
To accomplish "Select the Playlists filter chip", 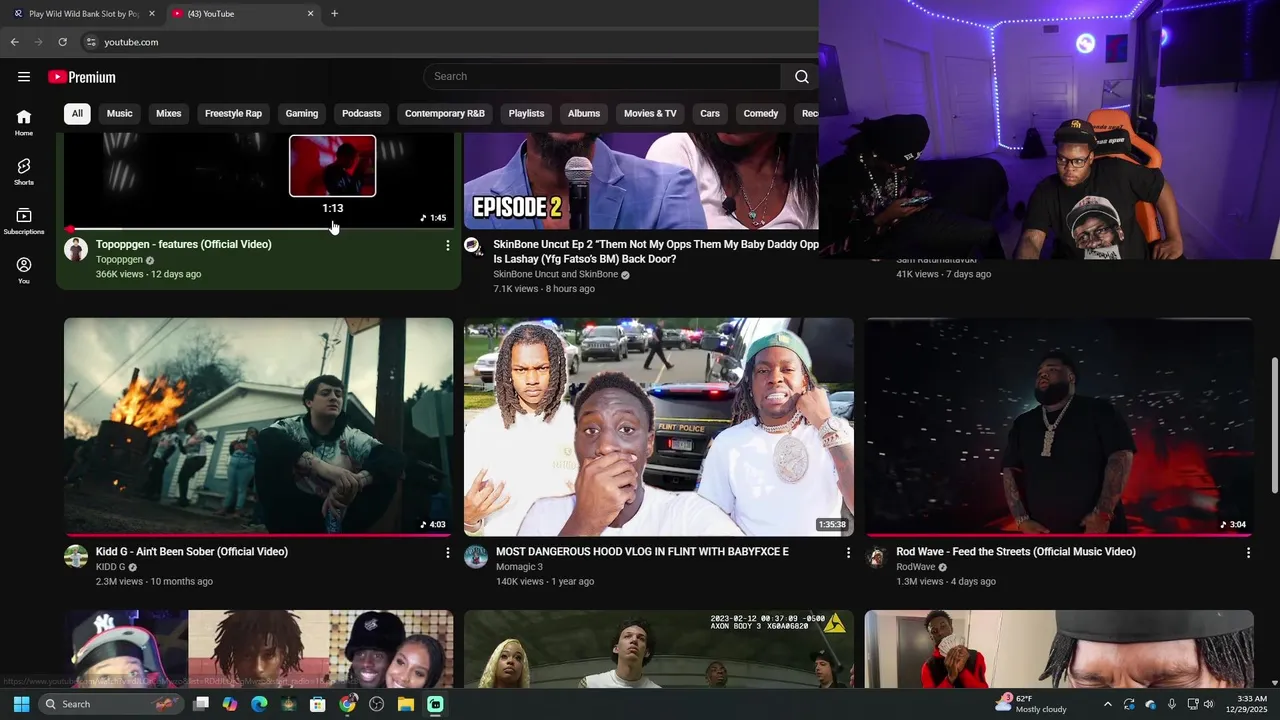I will (x=526, y=113).
